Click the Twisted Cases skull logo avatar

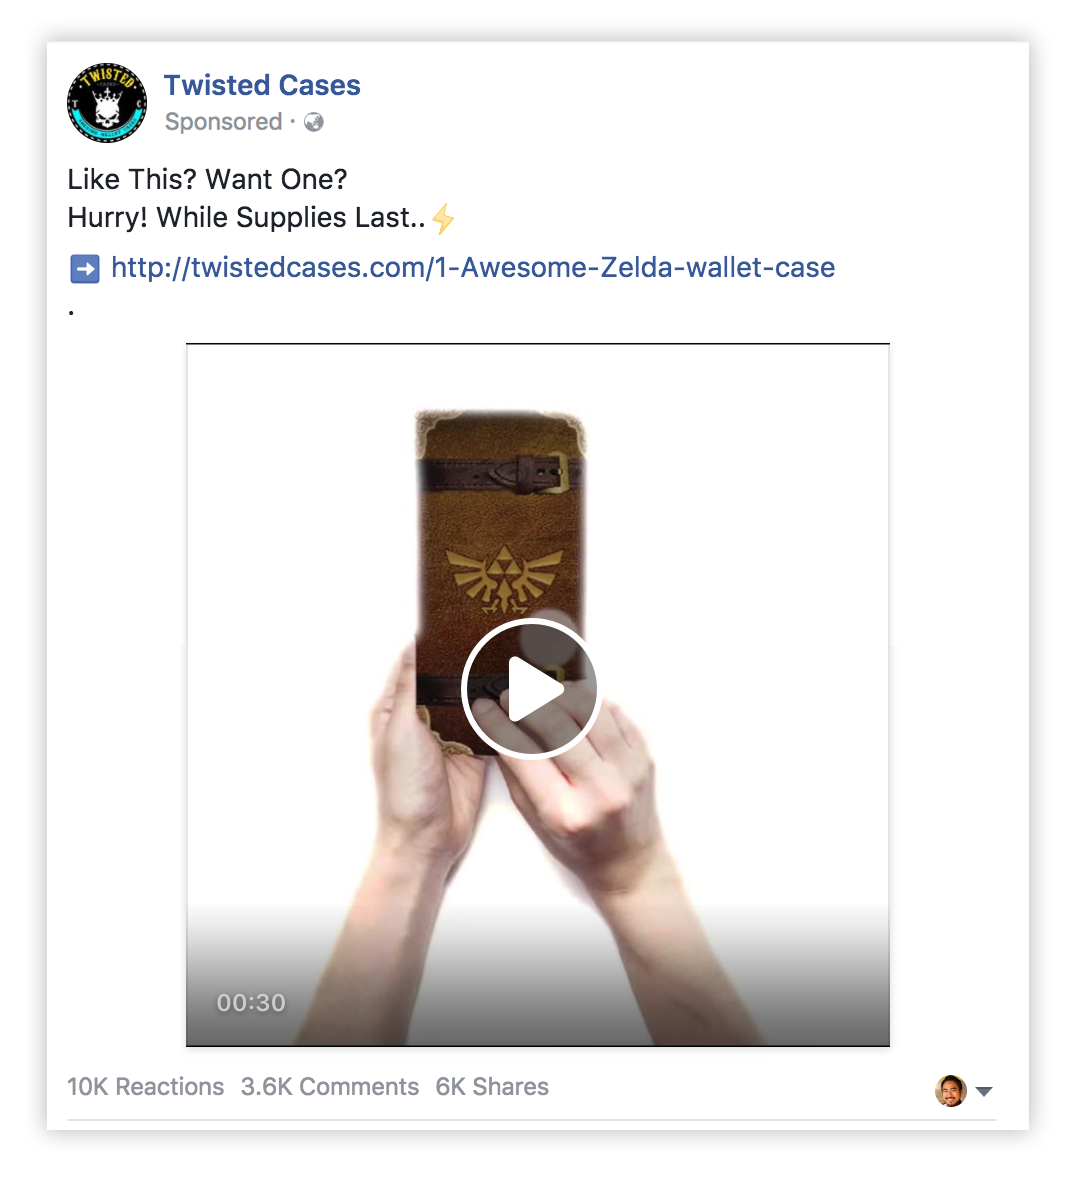107,103
